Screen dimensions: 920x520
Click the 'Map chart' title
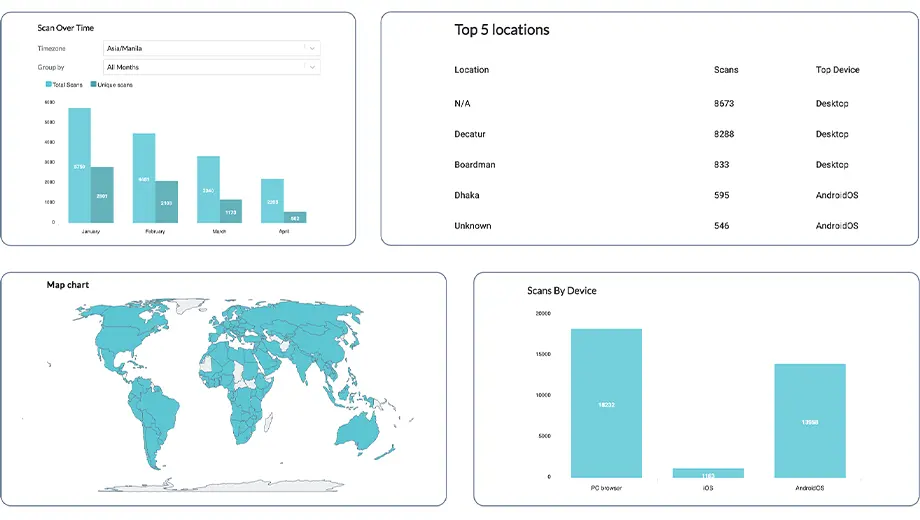67,285
